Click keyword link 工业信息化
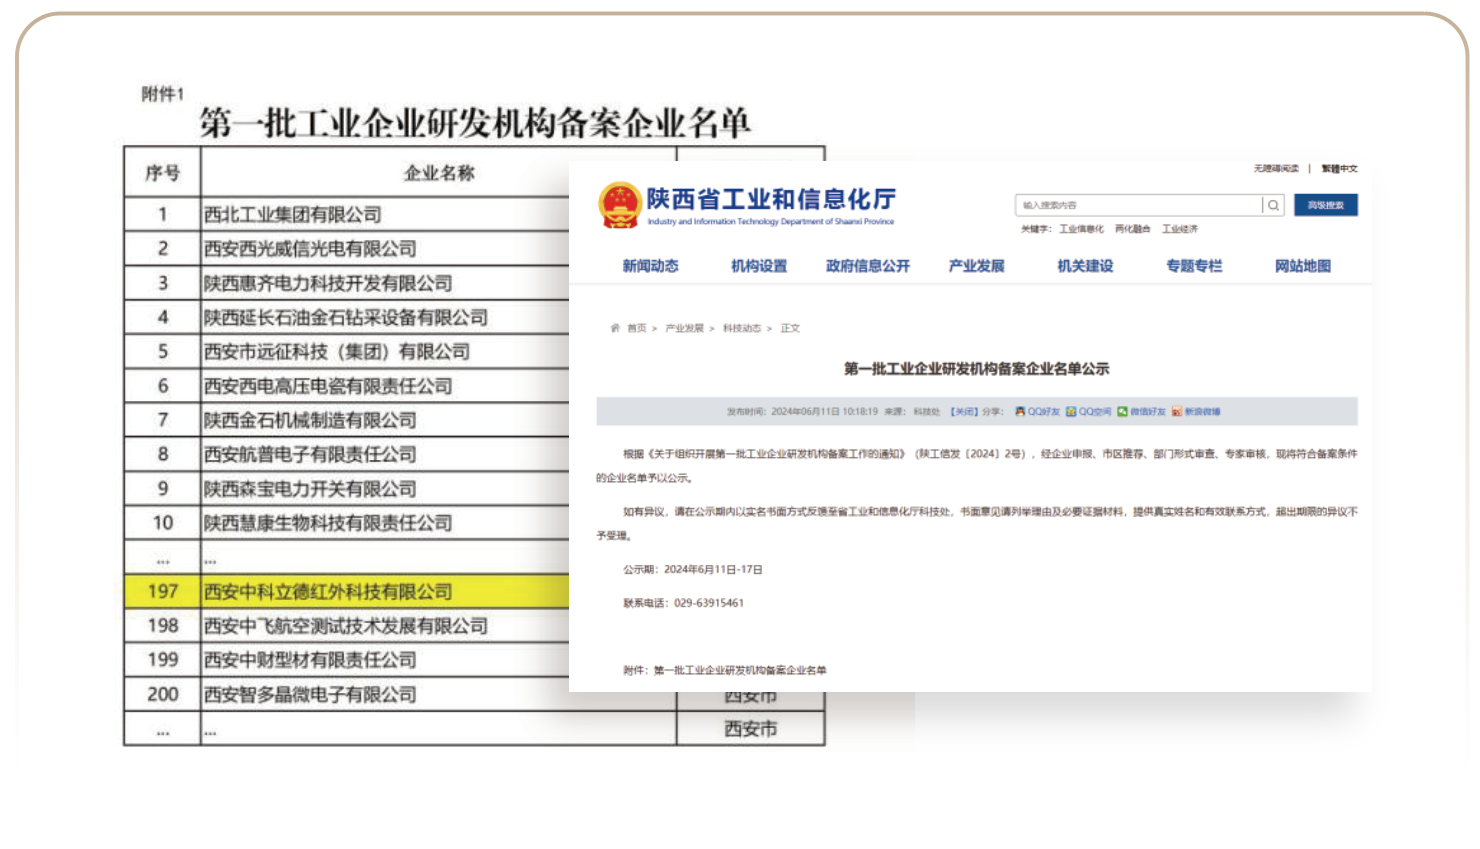The image size is (1480, 849). (1081, 229)
